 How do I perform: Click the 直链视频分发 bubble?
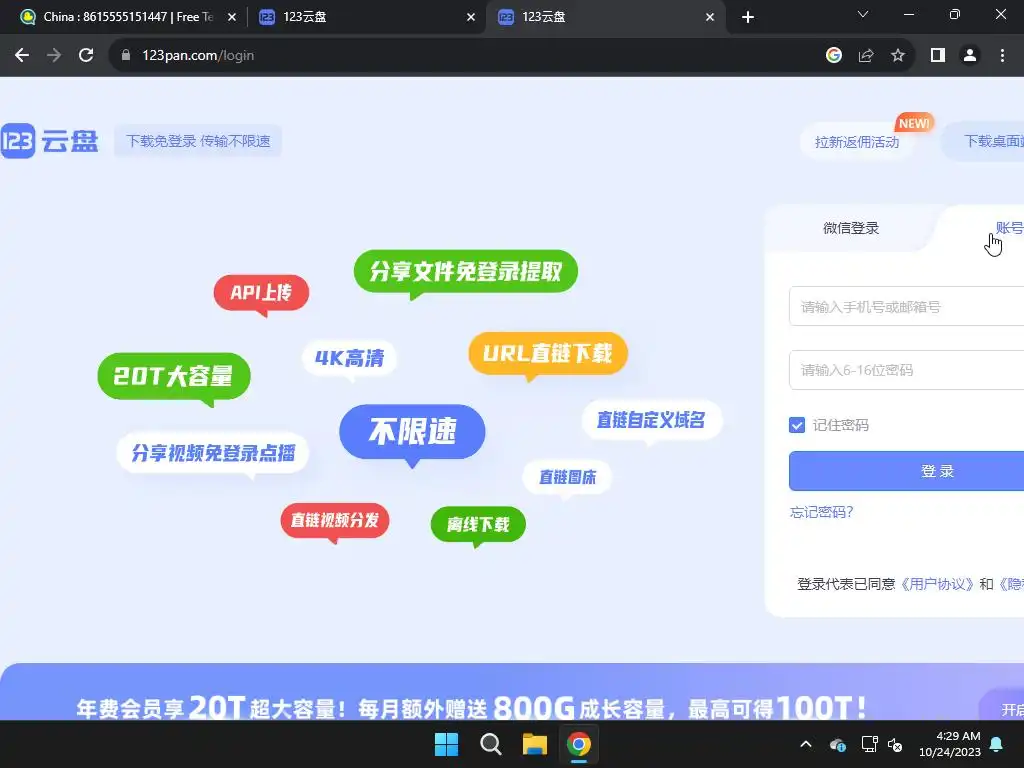coord(335,521)
